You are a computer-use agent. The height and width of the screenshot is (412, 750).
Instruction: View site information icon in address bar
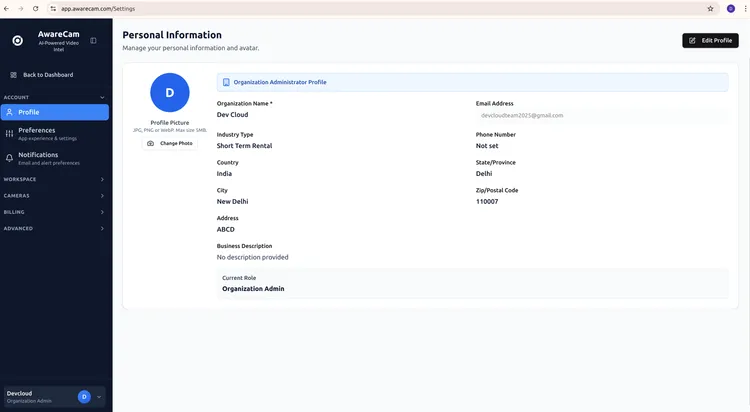(x=53, y=9)
